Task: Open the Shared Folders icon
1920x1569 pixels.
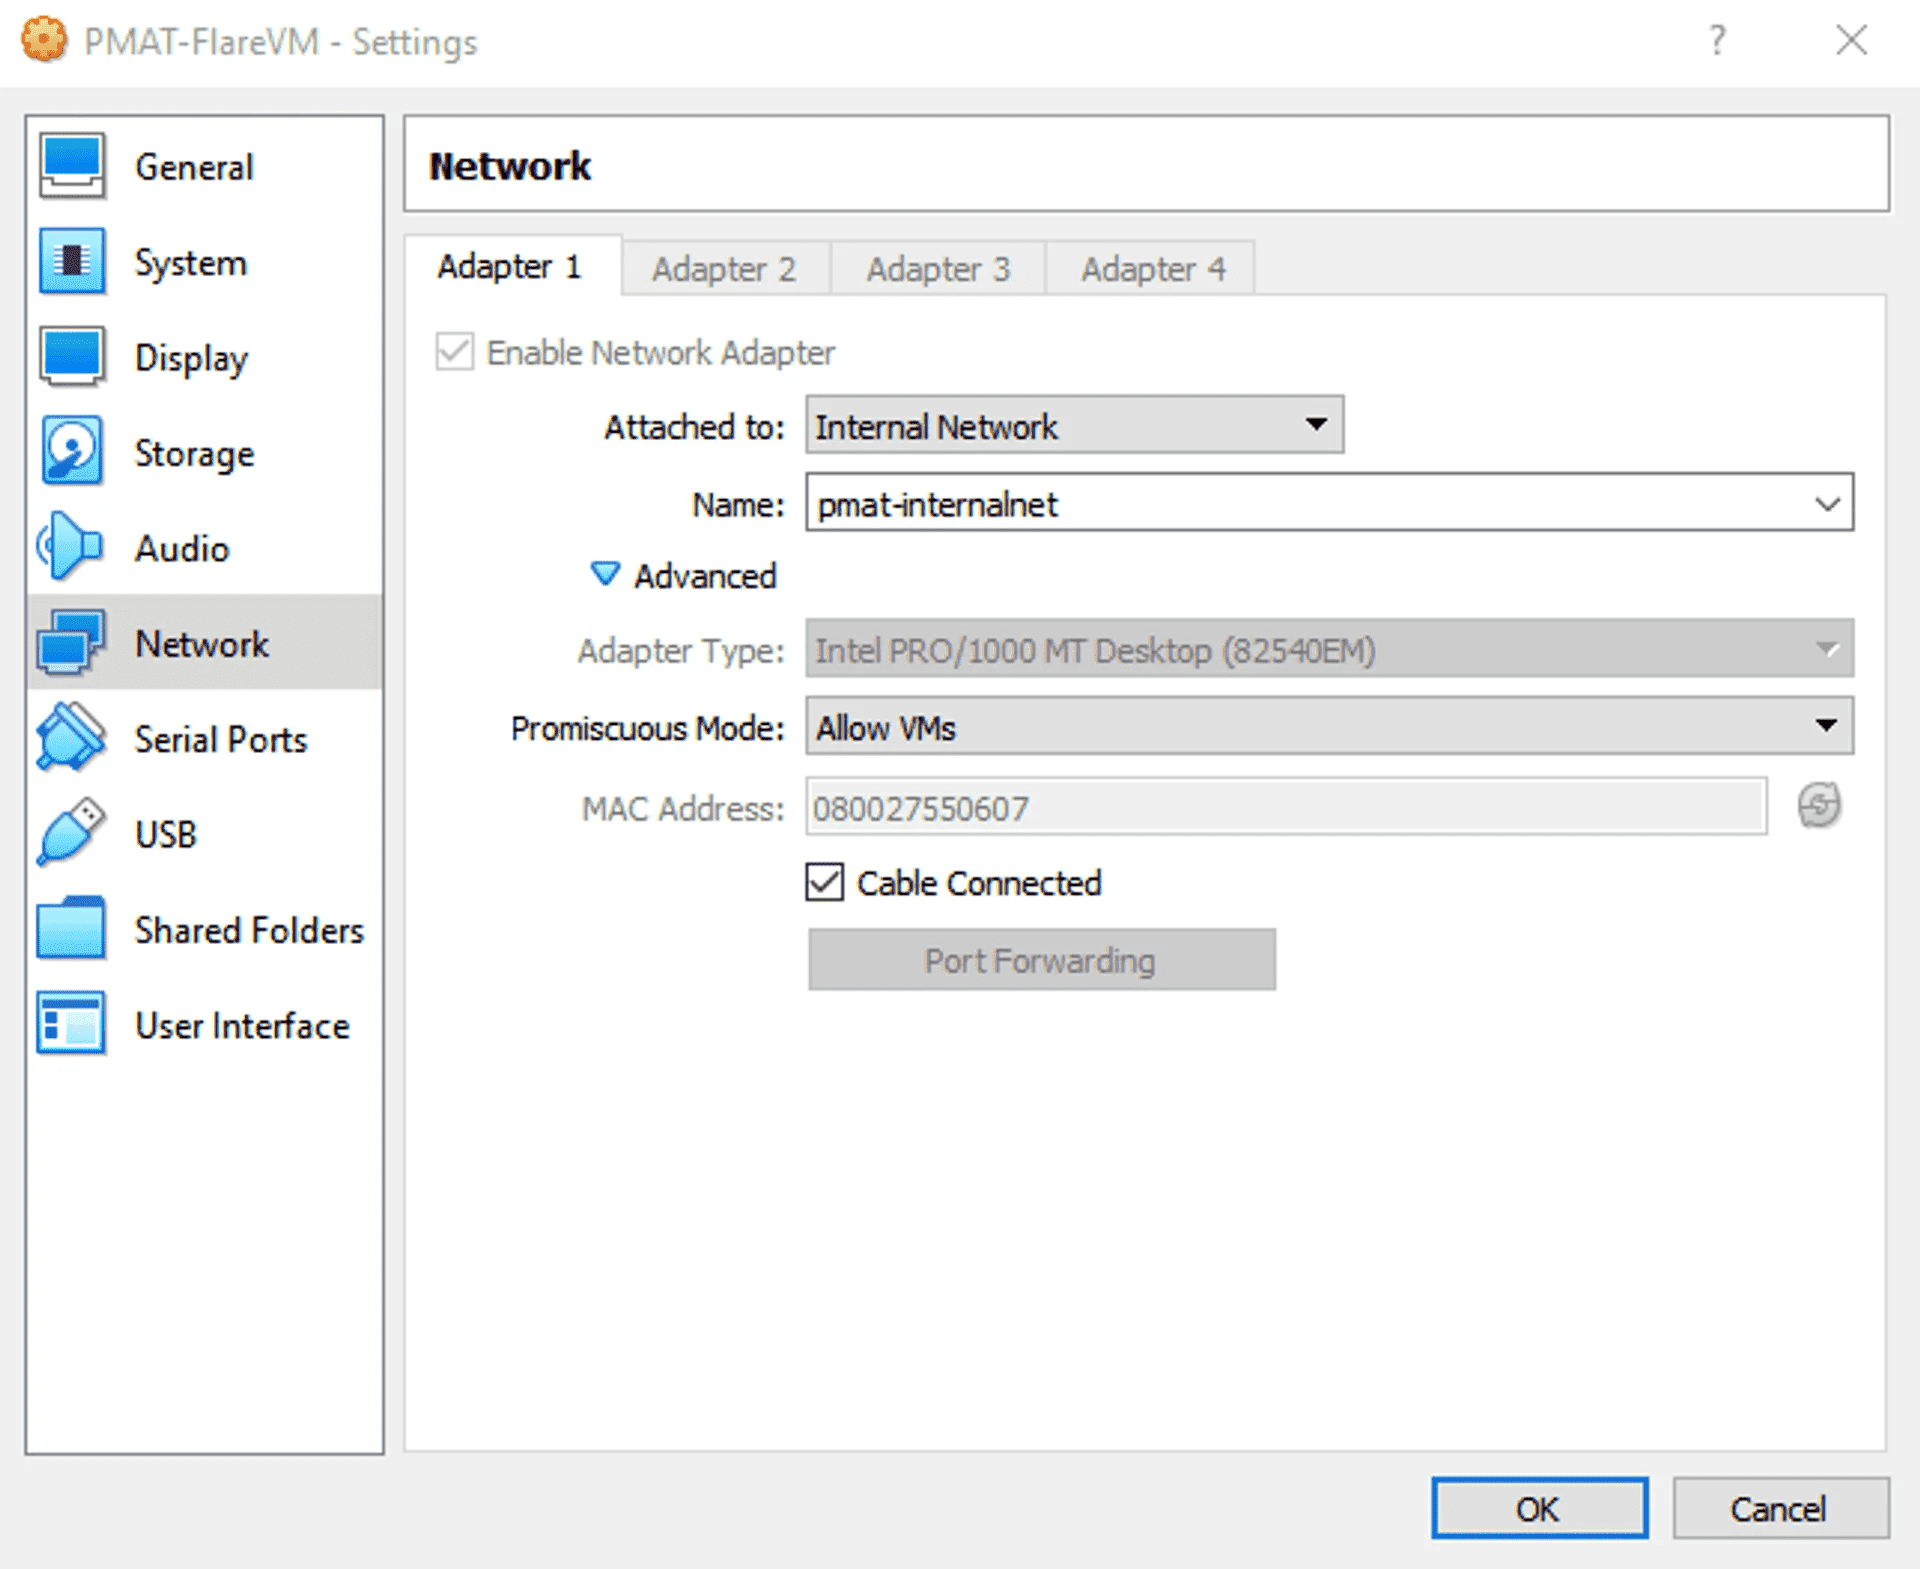Action: [x=70, y=928]
